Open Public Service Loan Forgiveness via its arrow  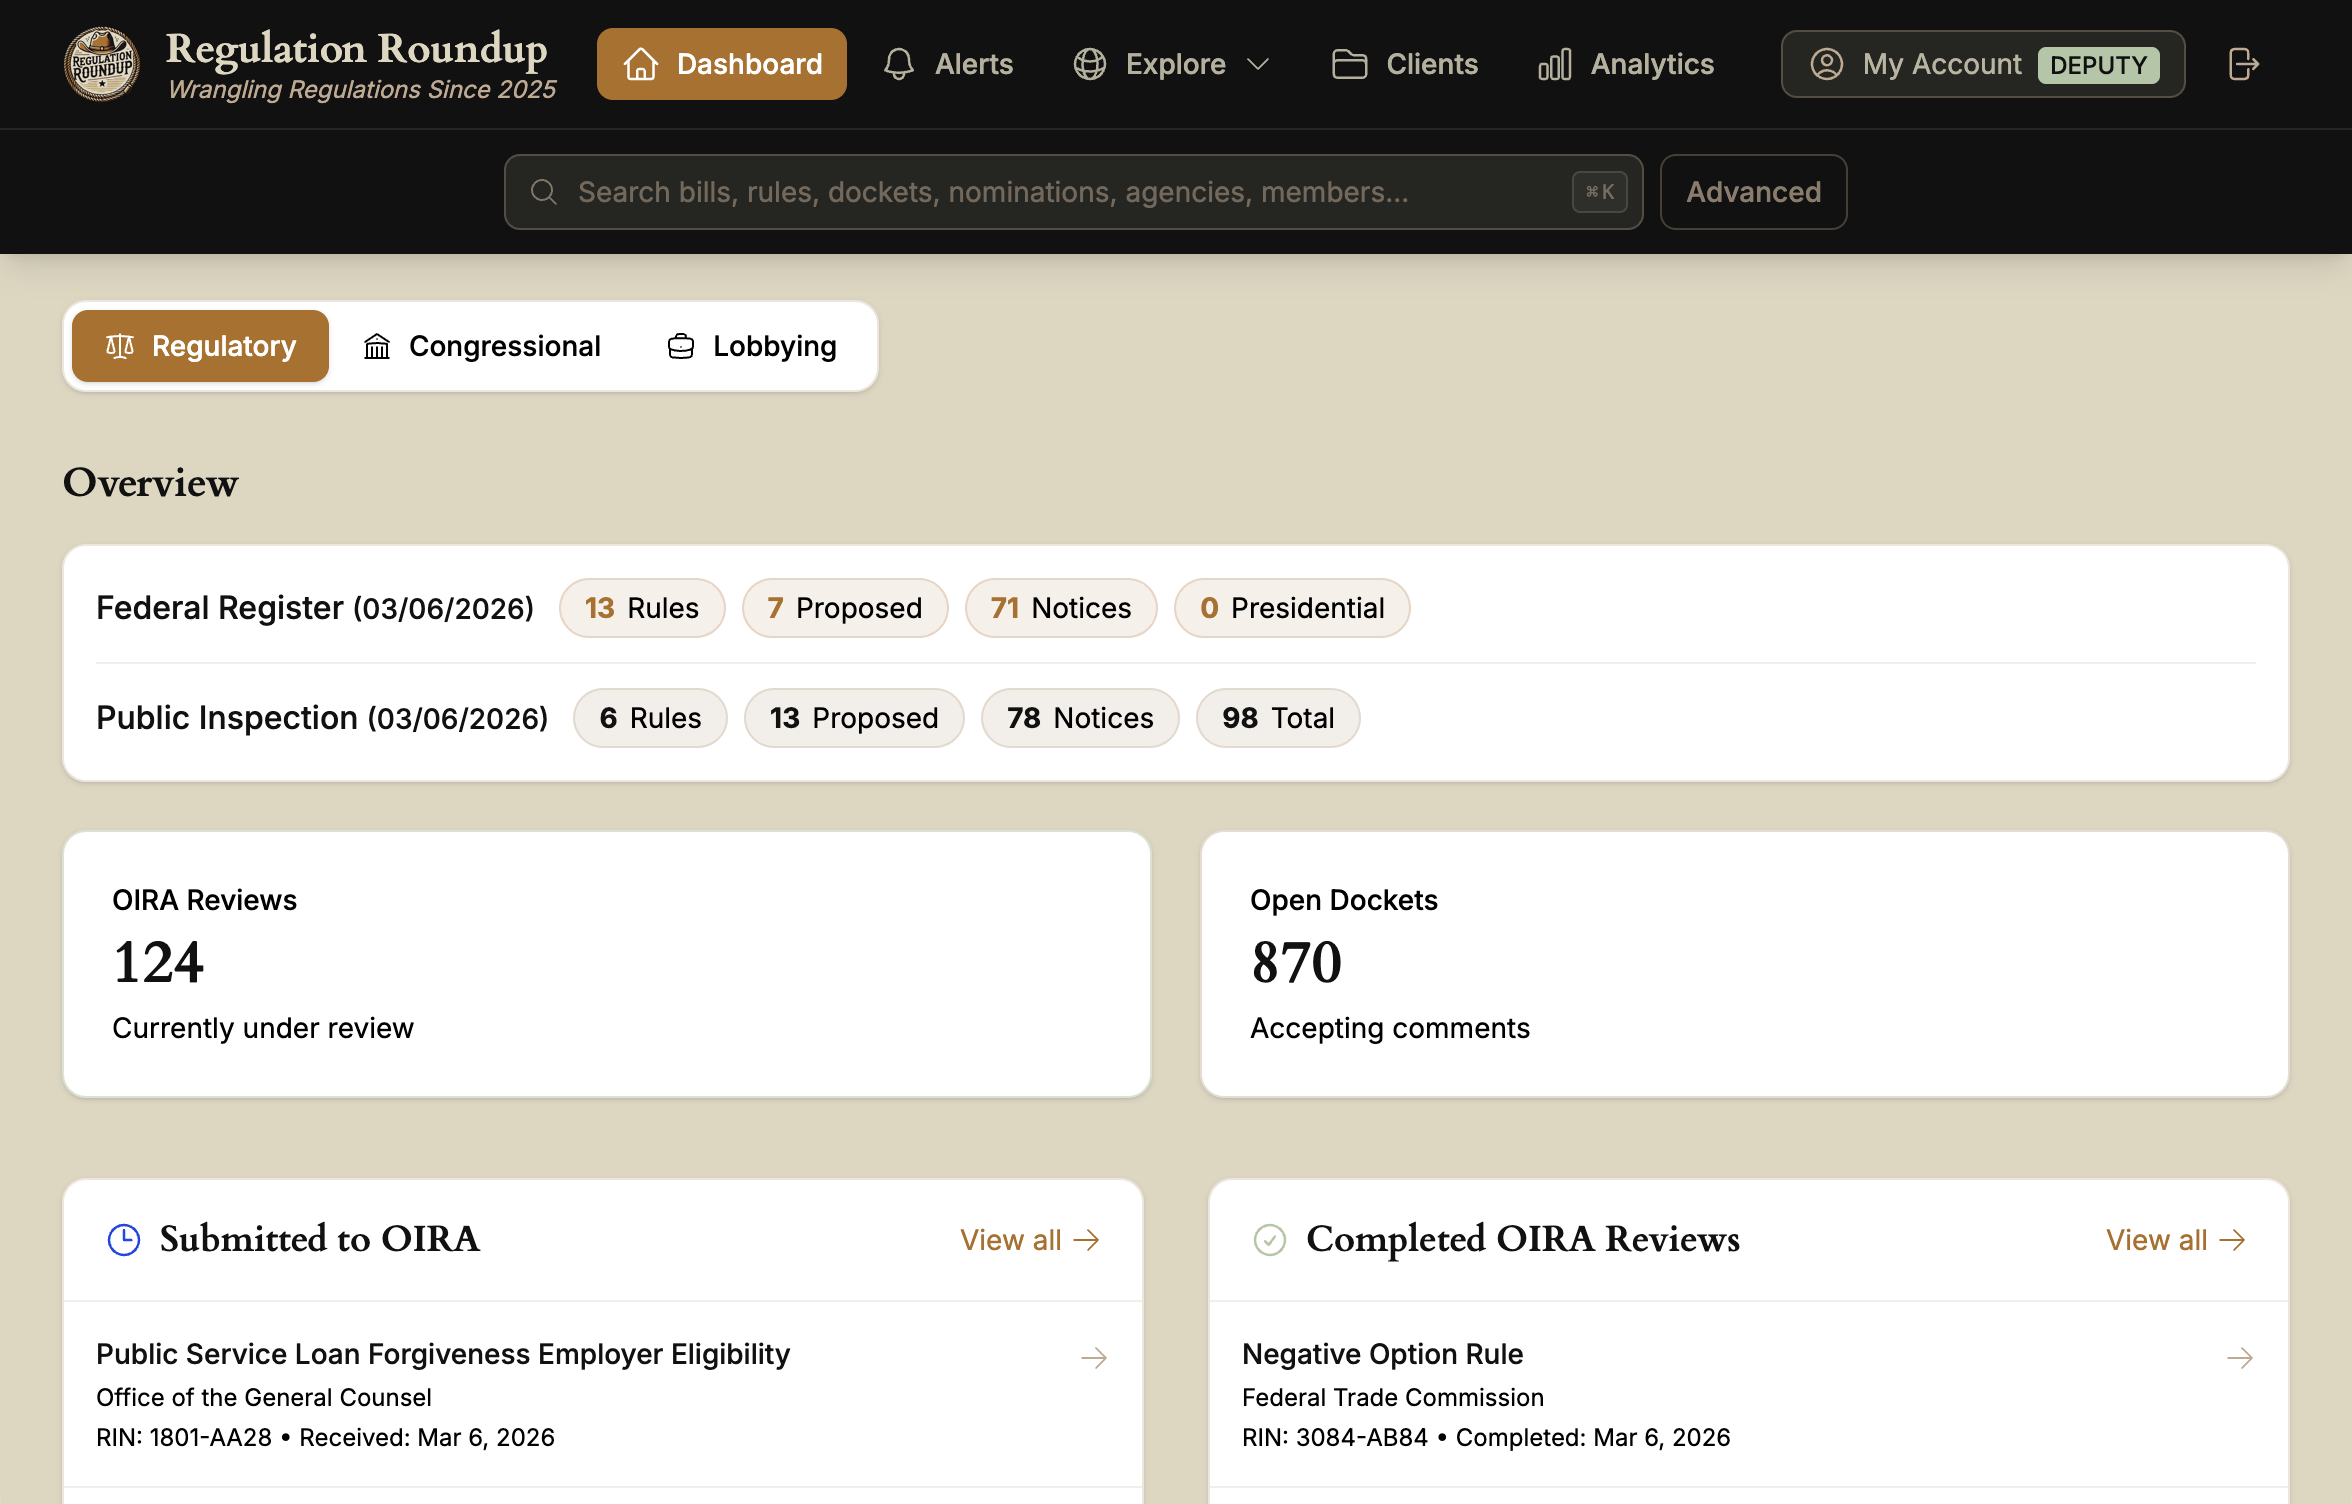point(1093,1358)
